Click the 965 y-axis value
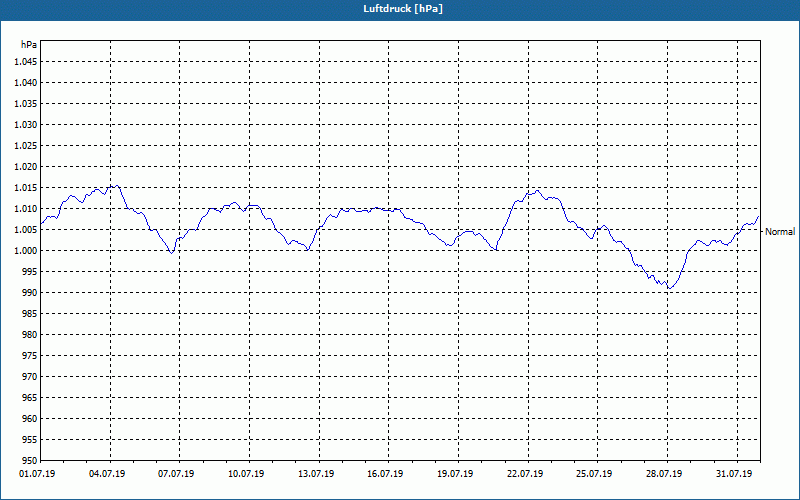 [x=30, y=397]
